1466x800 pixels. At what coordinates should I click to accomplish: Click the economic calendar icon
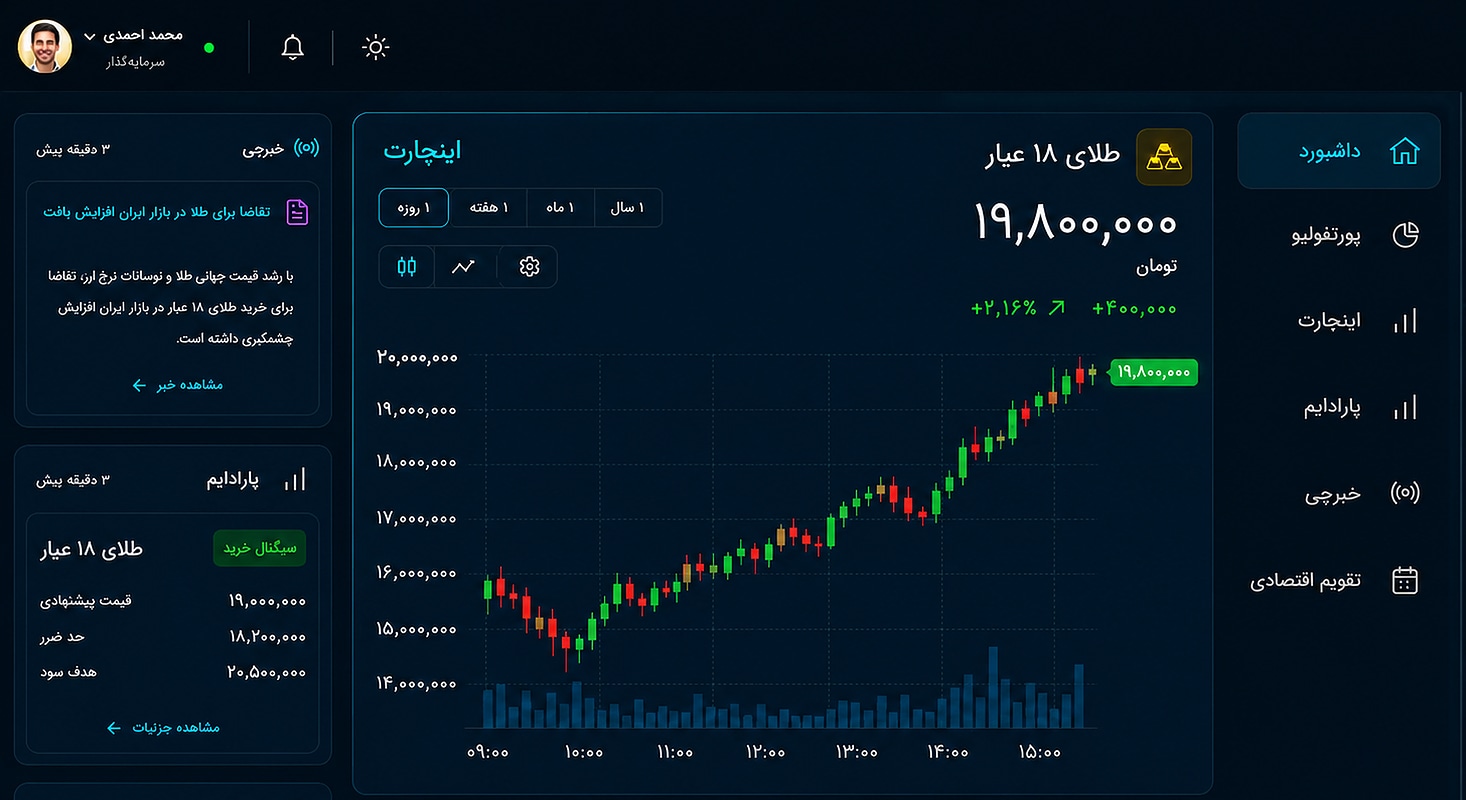point(1405,580)
